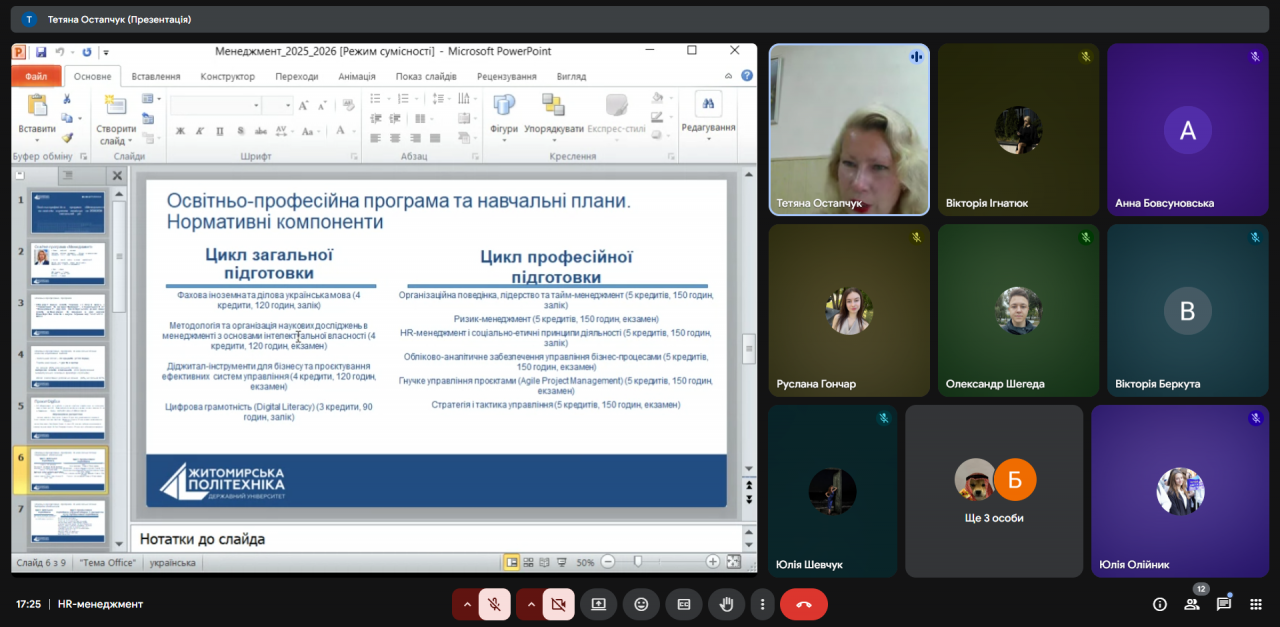
Task: Click the share screen (present now) icon
Action: [598, 604]
